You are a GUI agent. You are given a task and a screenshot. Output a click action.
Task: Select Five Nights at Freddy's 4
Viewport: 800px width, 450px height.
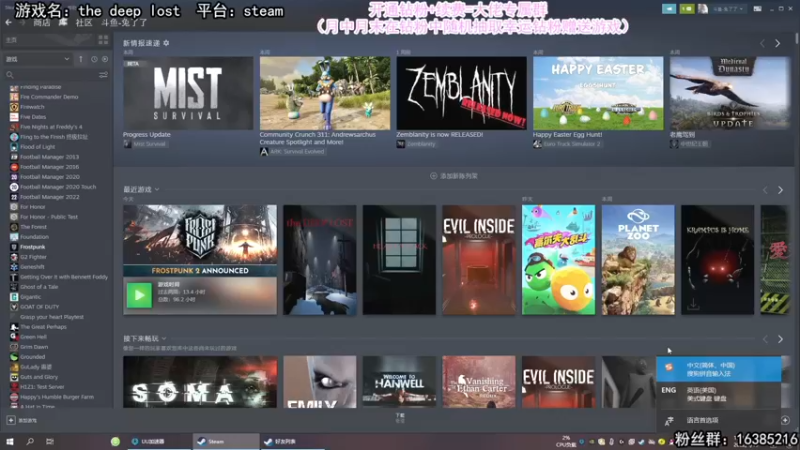coord(51,127)
